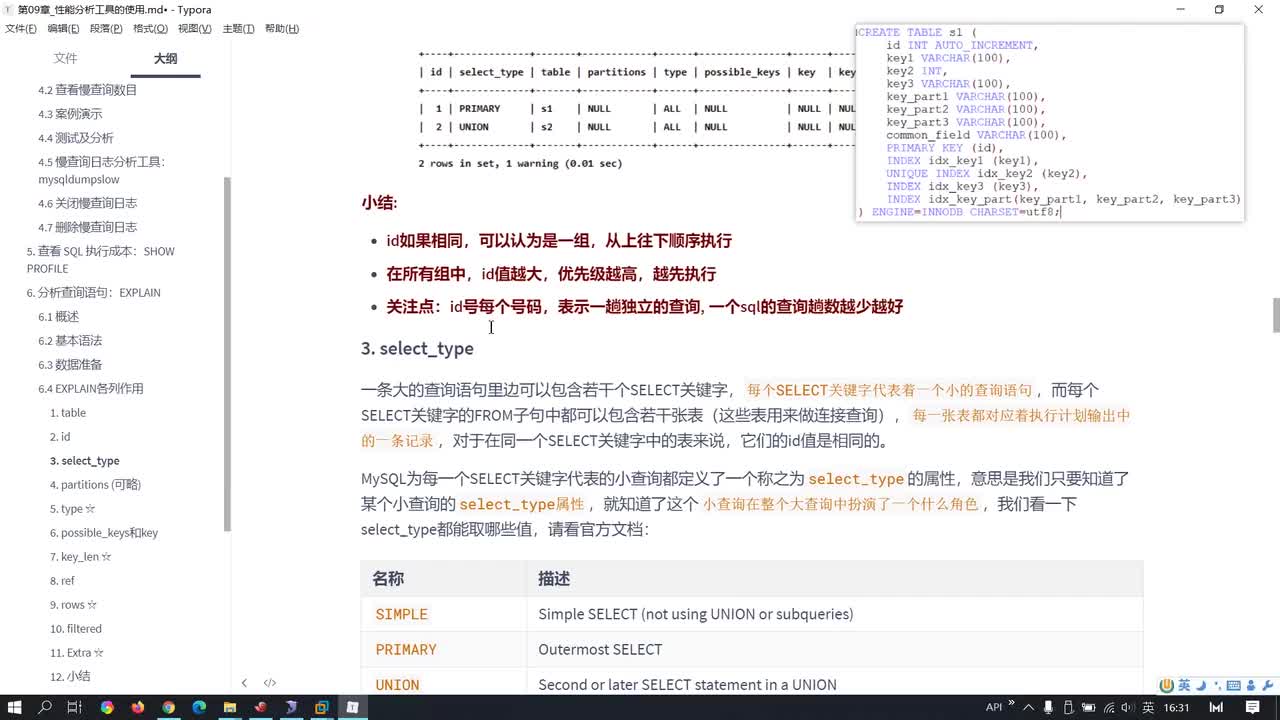
Task: Open the 文件(F) menu
Action: [x=21, y=29]
